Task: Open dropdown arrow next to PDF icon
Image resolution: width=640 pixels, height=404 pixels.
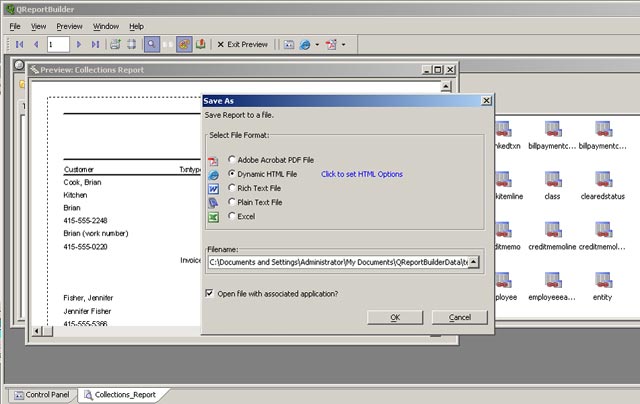Action: (343, 44)
